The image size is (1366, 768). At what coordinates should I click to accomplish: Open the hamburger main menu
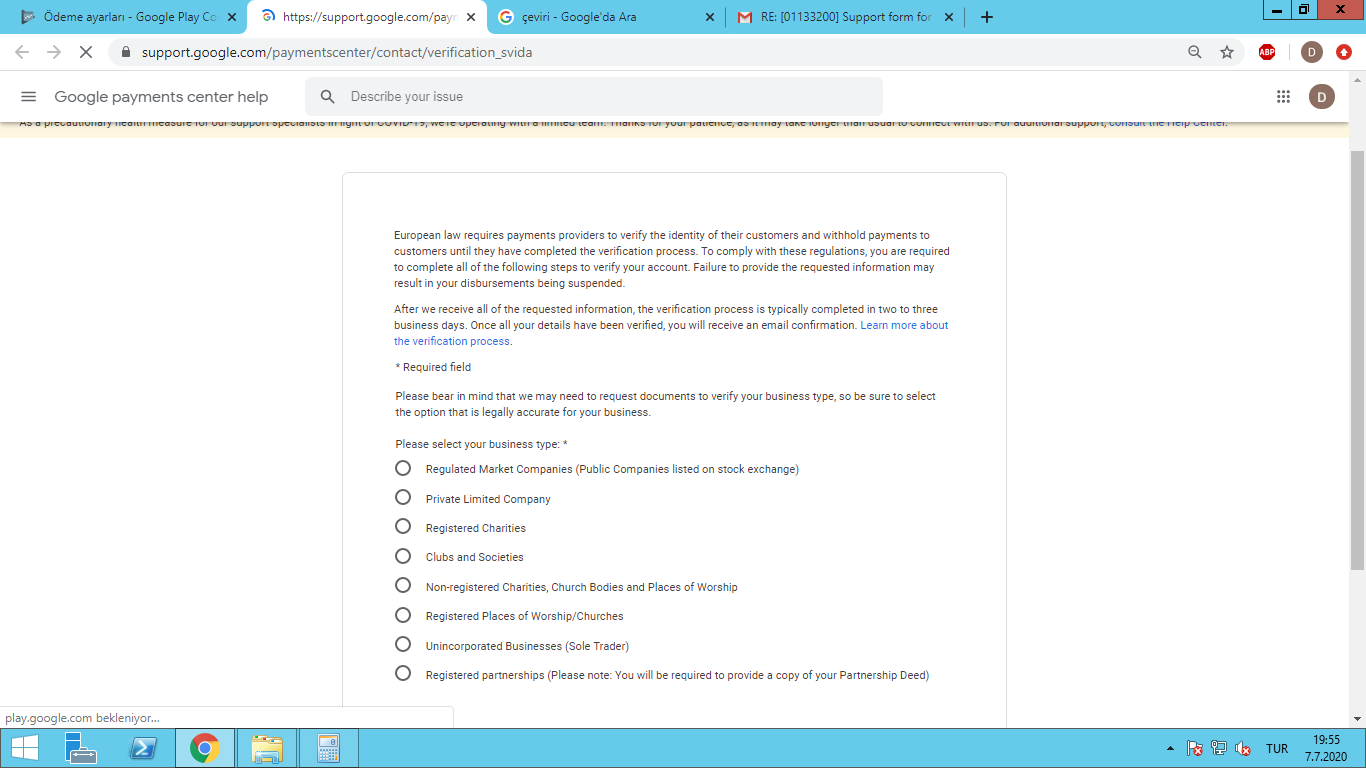[x=29, y=97]
